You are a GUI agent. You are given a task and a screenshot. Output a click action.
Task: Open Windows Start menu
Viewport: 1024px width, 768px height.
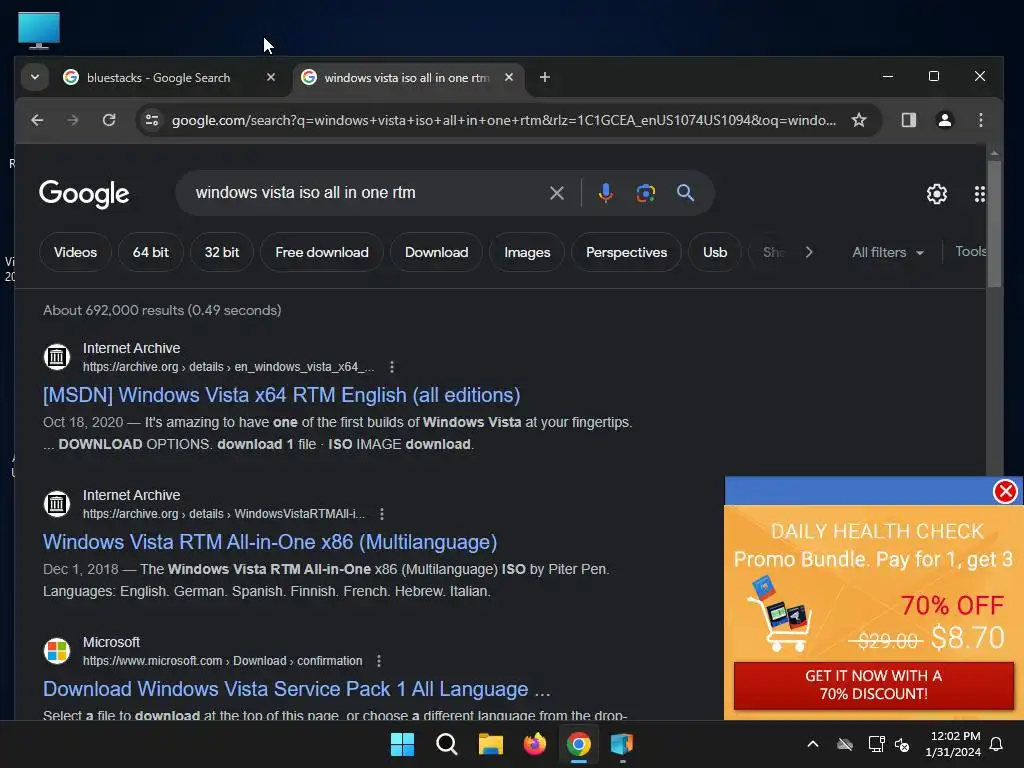[x=402, y=744]
